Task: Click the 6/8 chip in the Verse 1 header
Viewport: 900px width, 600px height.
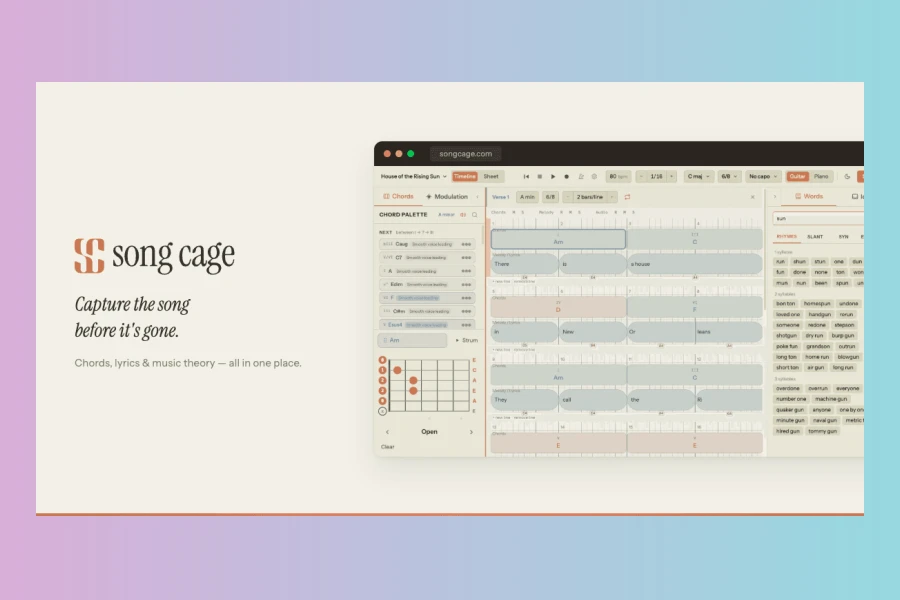Action: click(x=550, y=197)
